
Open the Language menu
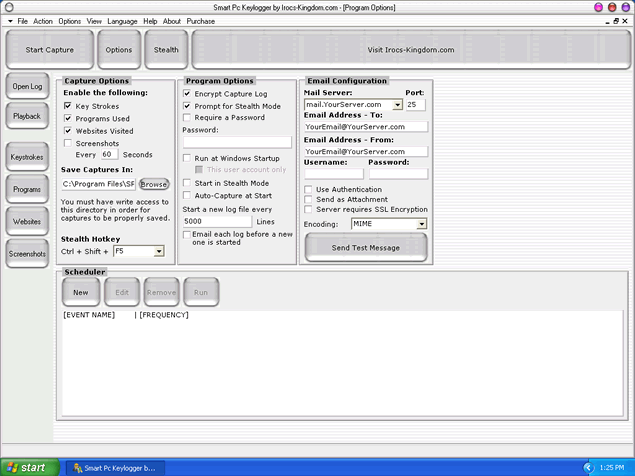click(123, 21)
